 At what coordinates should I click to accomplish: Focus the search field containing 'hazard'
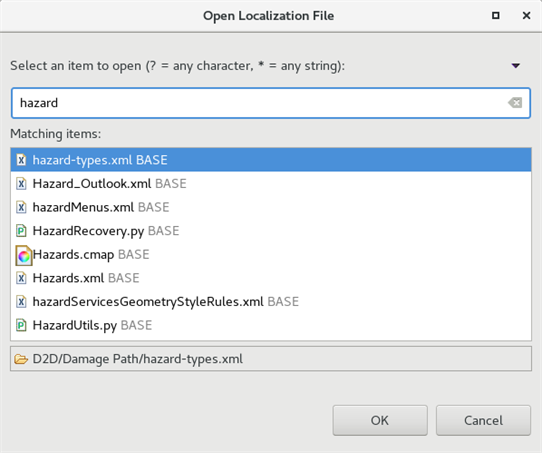point(271,103)
